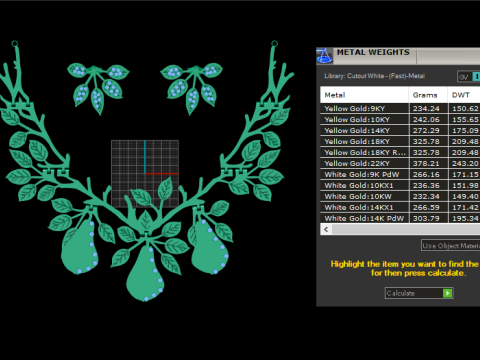
Task: Select the White Gold:9K PdW row
Action: pos(400,174)
